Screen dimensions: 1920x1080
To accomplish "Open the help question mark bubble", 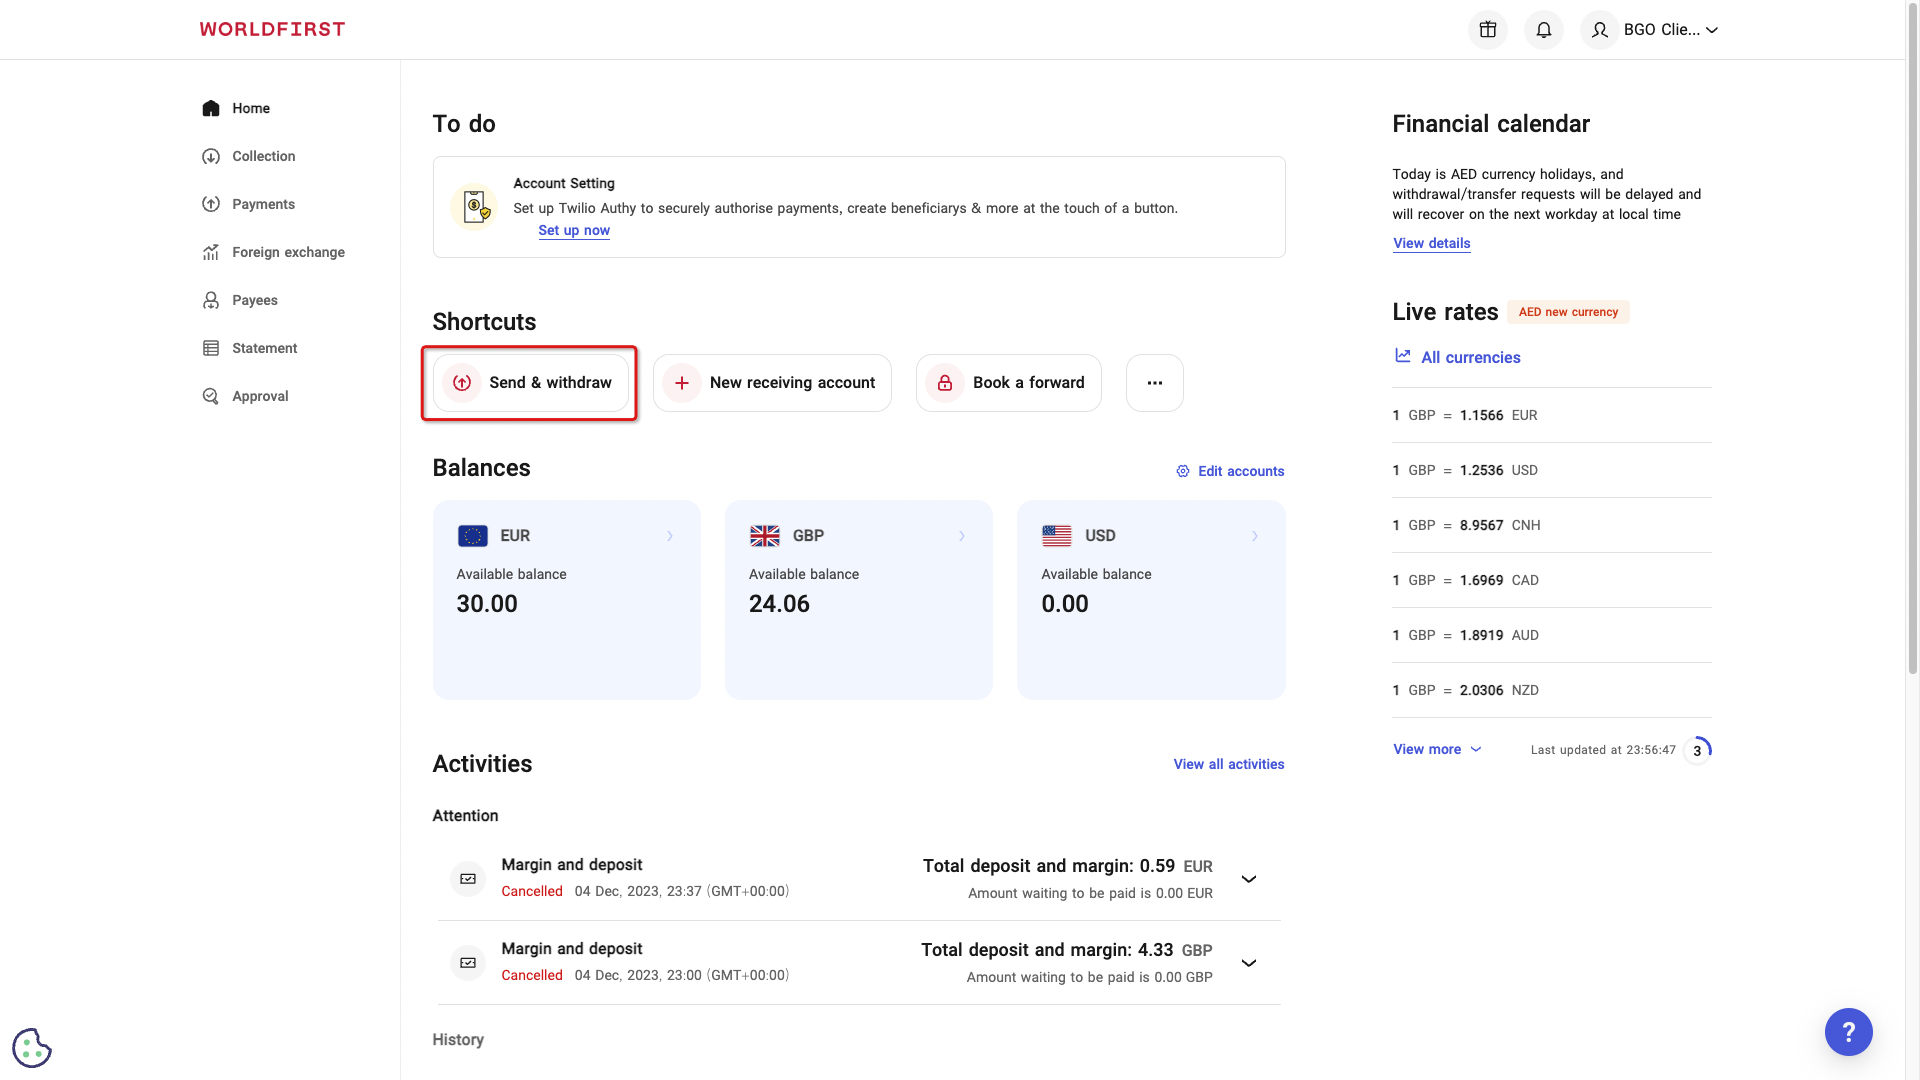I will tap(1849, 1032).
